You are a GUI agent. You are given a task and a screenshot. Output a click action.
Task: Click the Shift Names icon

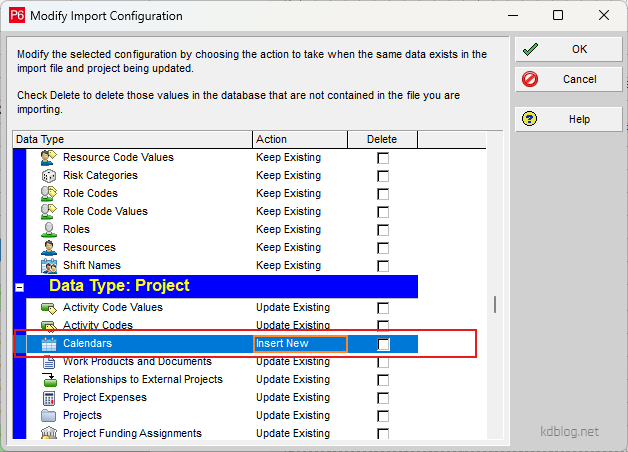click(x=48, y=266)
